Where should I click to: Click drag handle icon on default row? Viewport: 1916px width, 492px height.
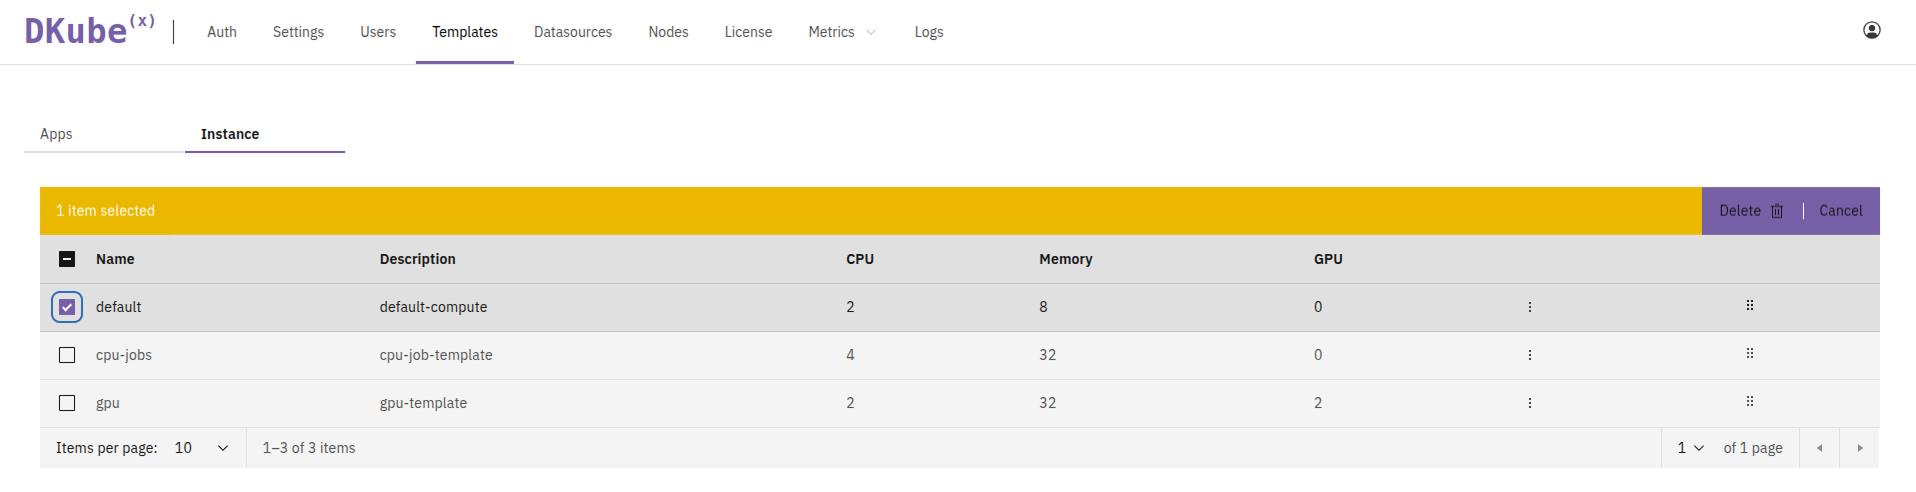(x=1749, y=306)
